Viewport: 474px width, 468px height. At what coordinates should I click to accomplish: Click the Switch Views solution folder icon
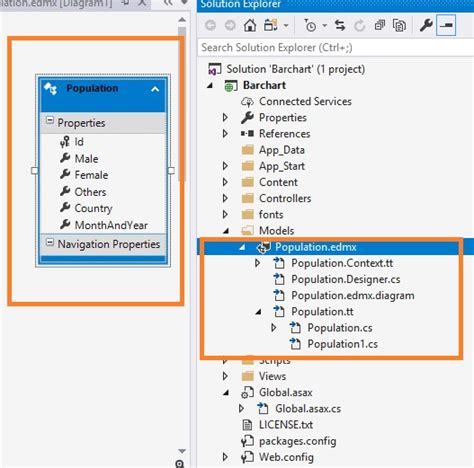270,25
